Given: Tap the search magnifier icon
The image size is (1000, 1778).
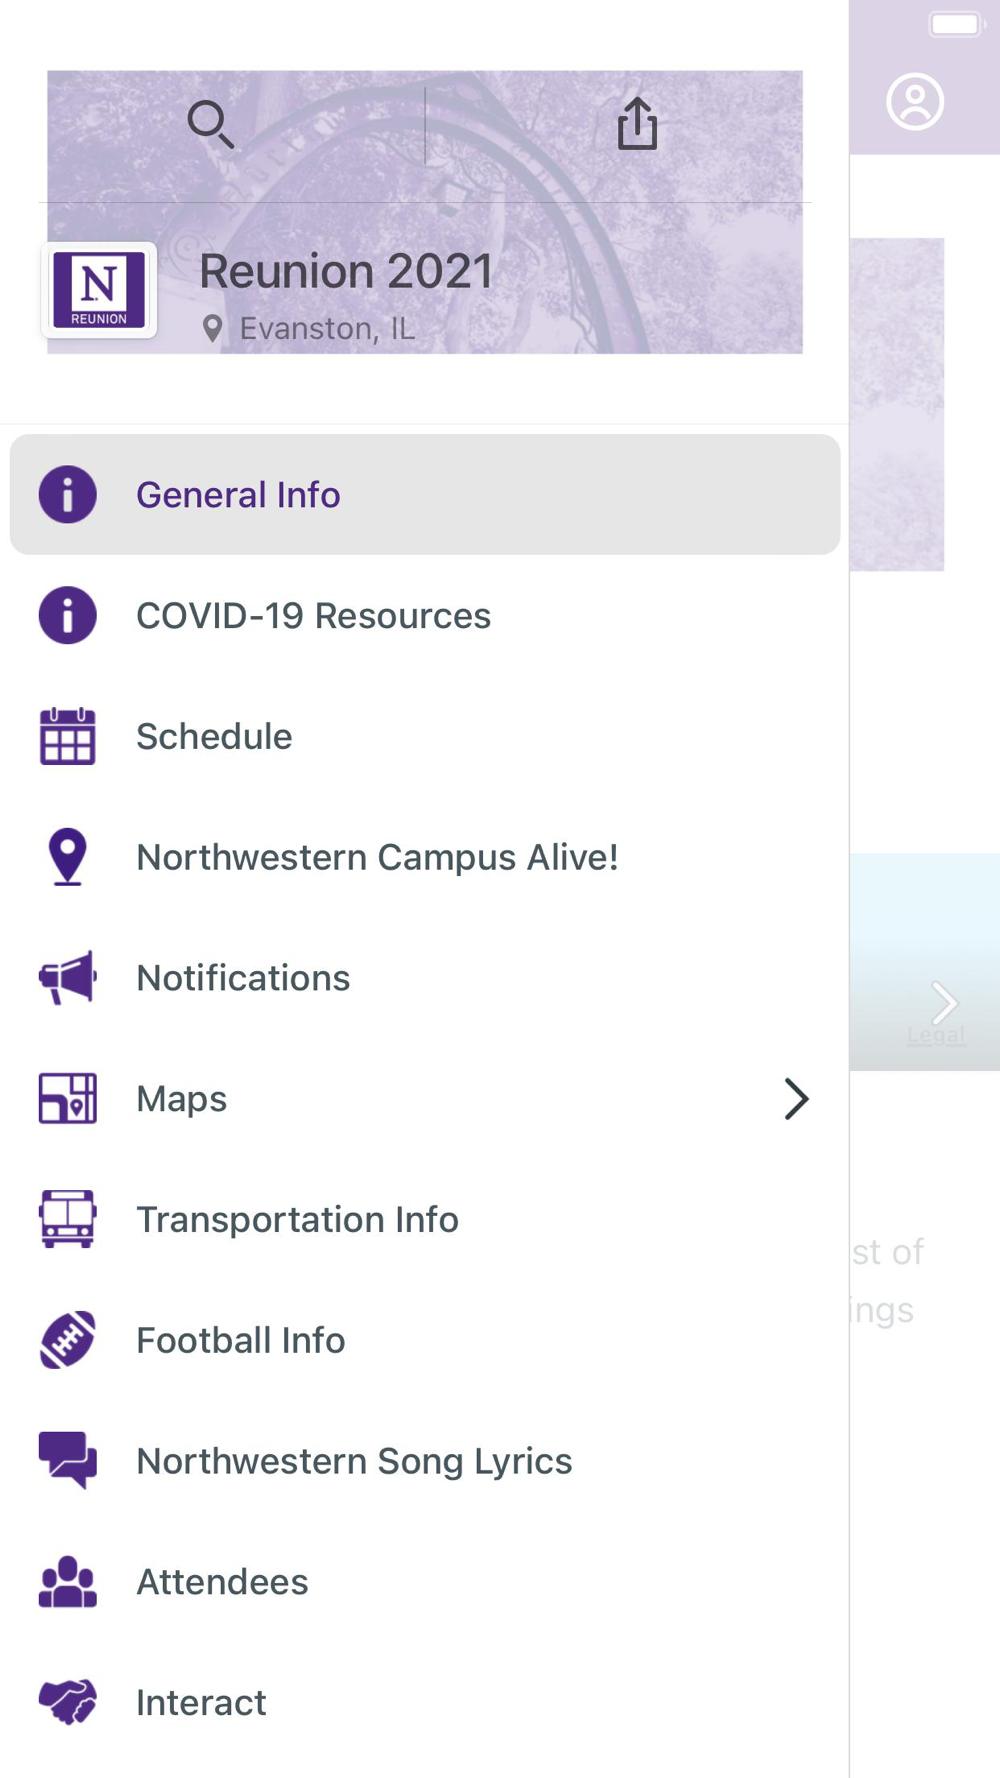Looking at the screenshot, I should [210, 124].
